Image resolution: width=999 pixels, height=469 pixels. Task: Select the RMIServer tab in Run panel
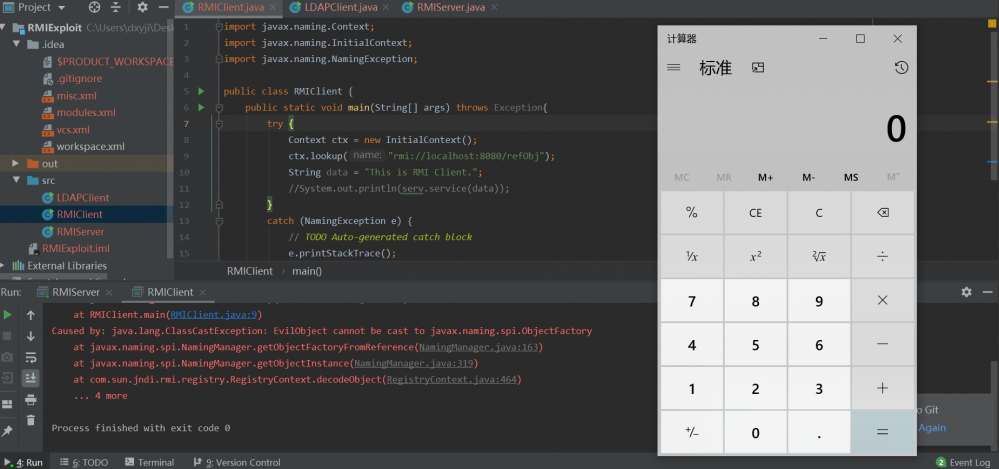point(80,292)
